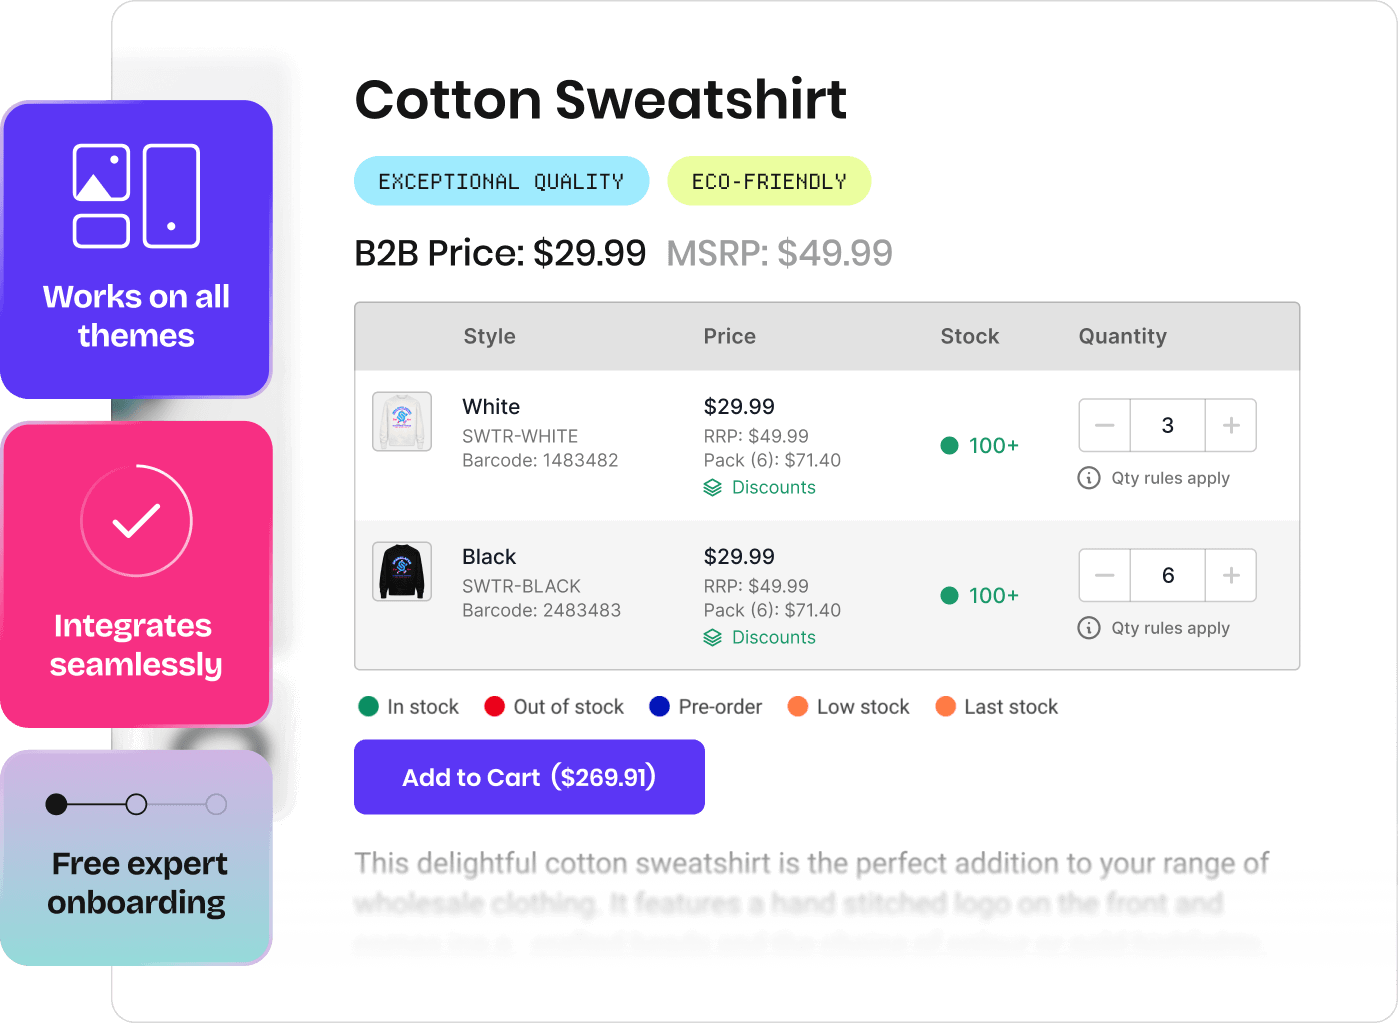This screenshot has height=1023, width=1398.
Task: Click the info icon next to White quantity rules
Action: click(x=1088, y=478)
